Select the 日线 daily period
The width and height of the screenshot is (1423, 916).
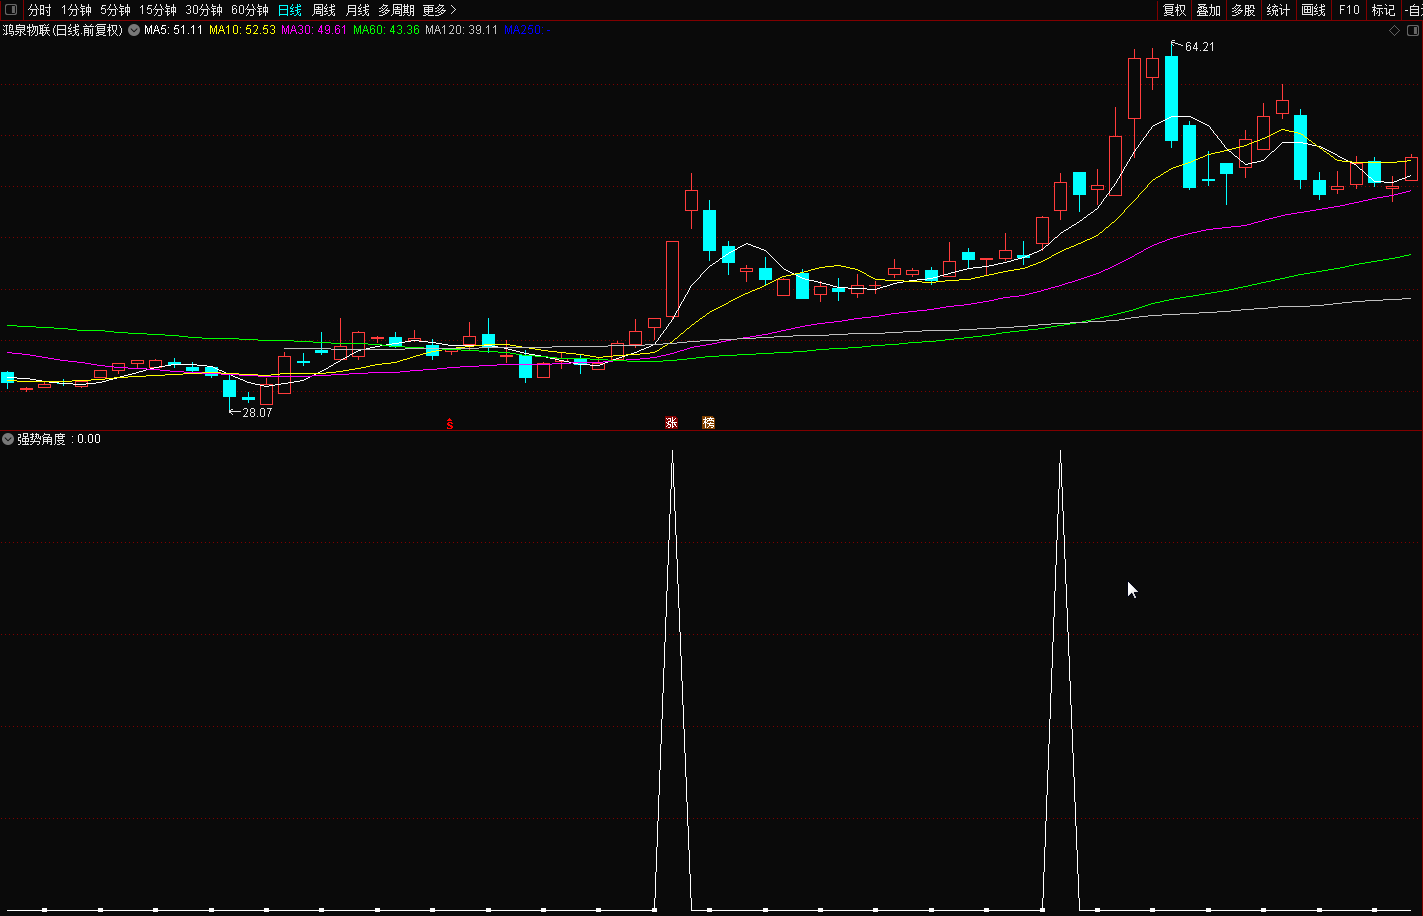[290, 10]
